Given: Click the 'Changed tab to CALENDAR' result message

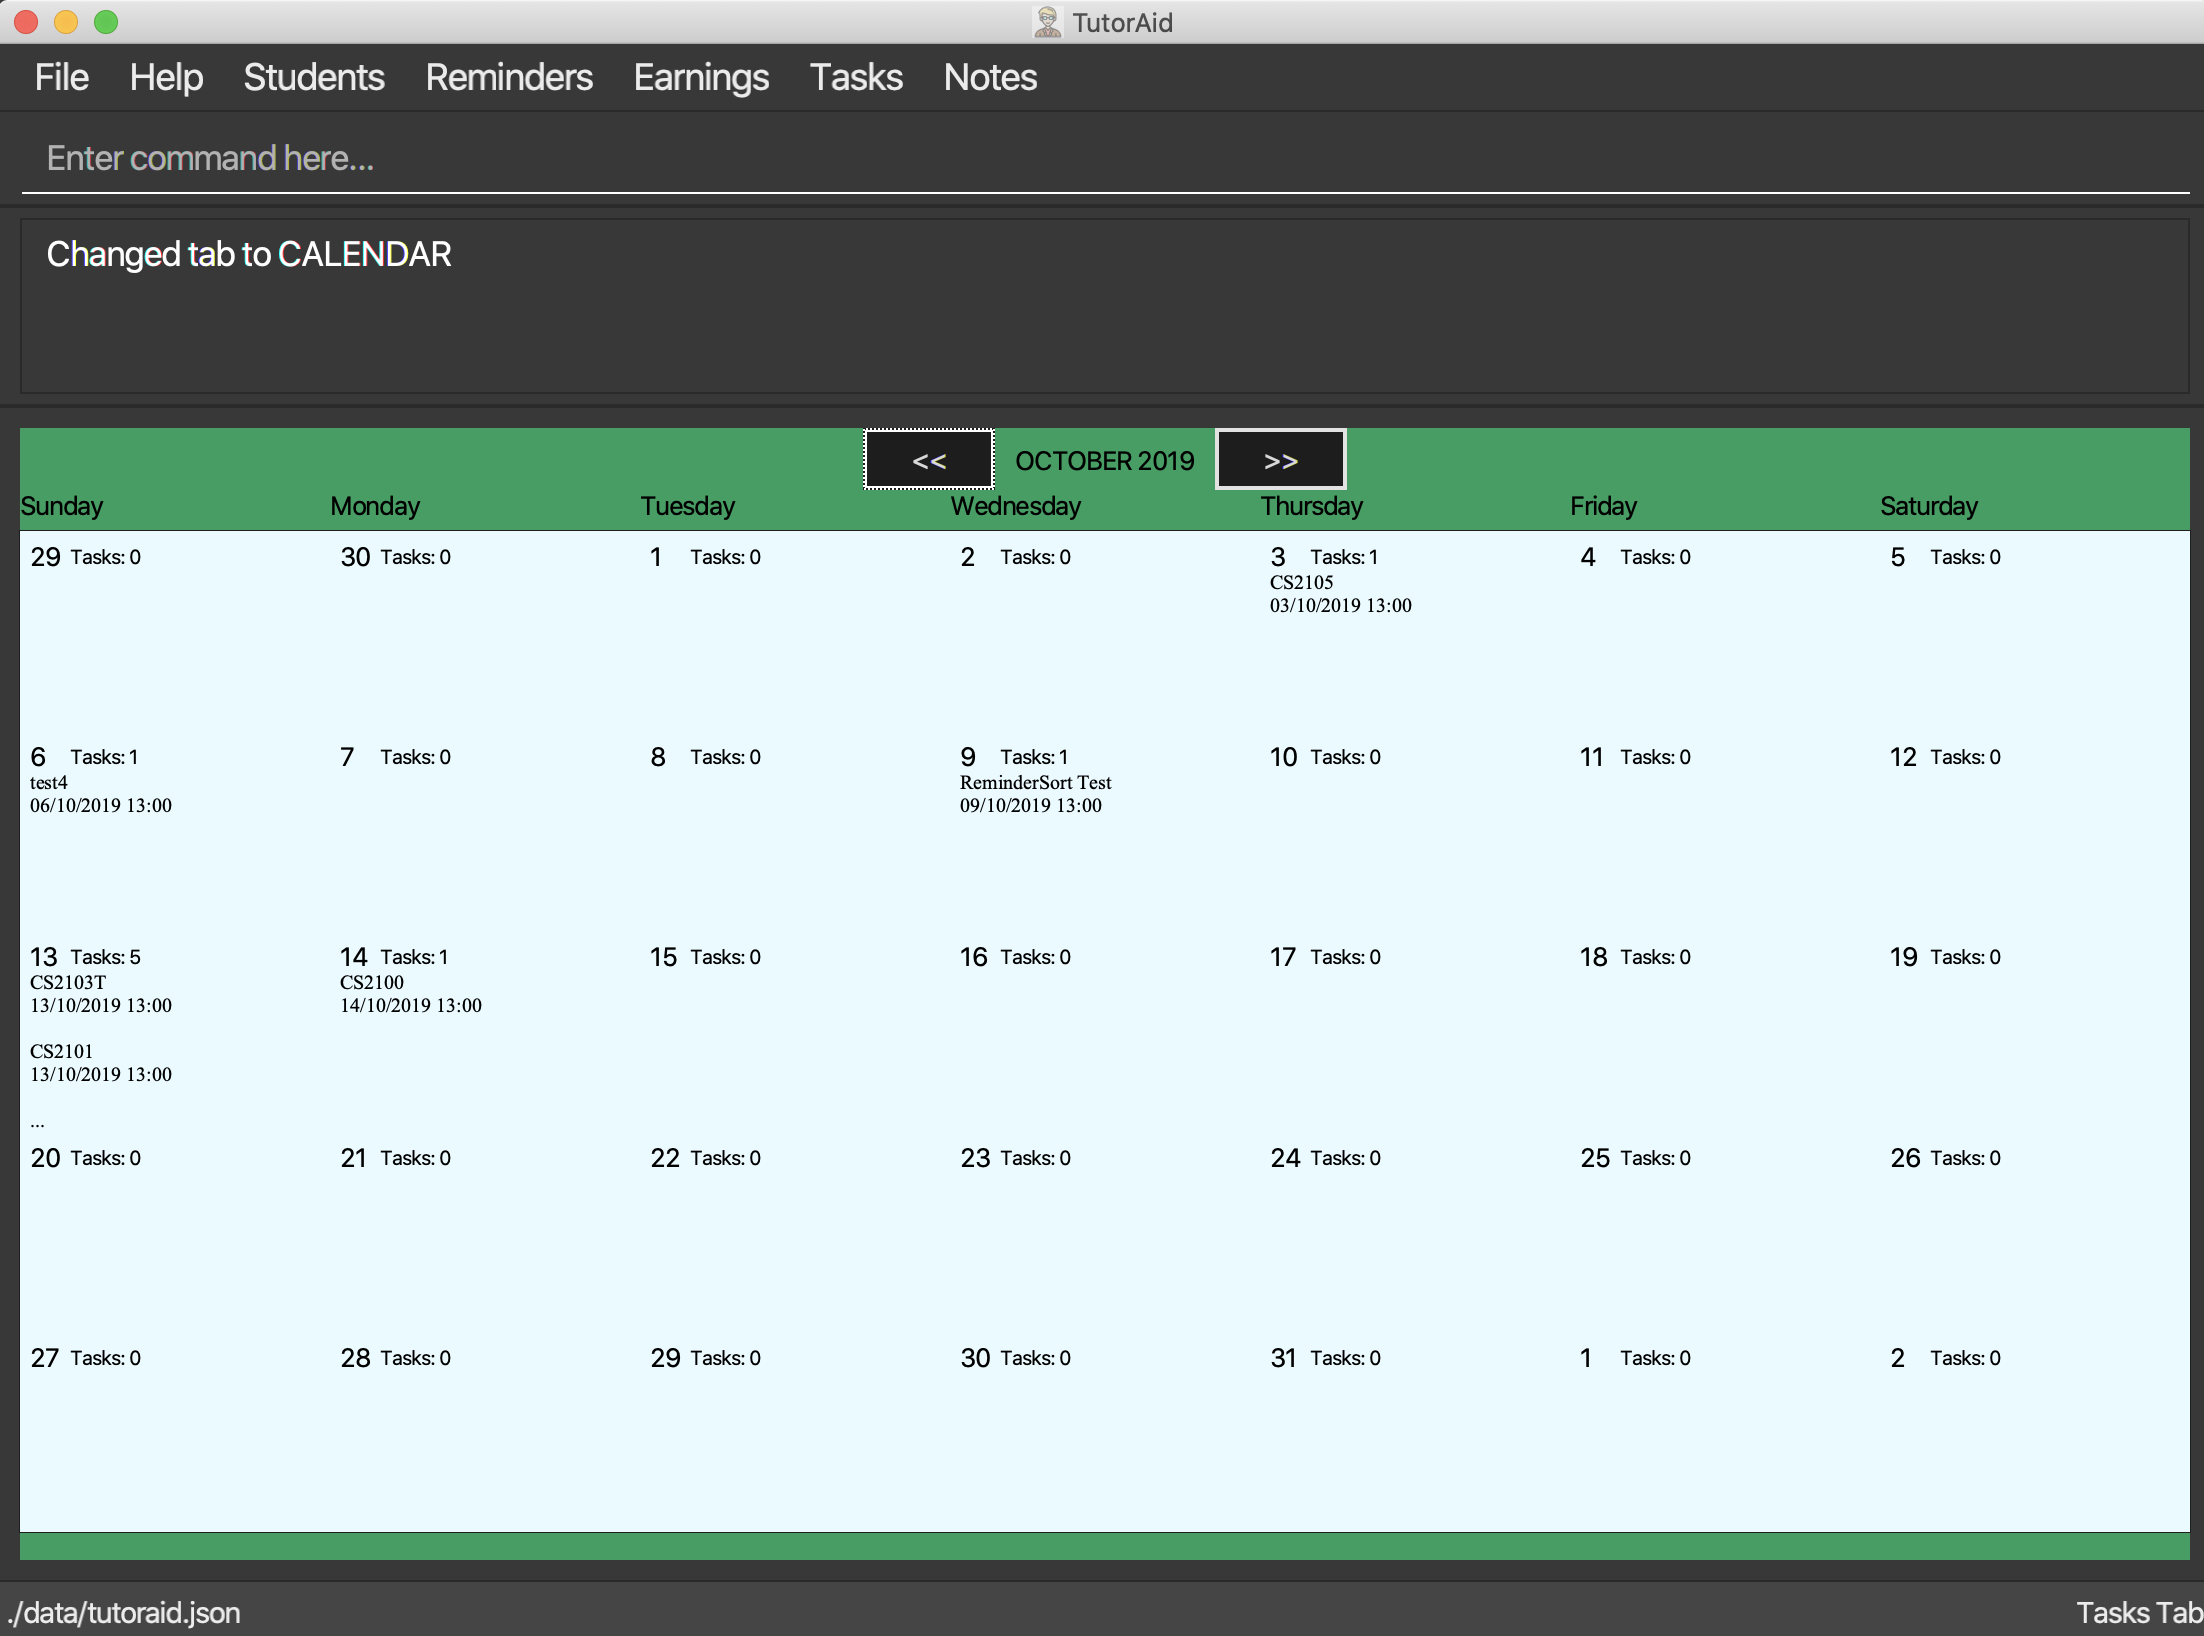Looking at the screenshot, I should tap(249, 254).
